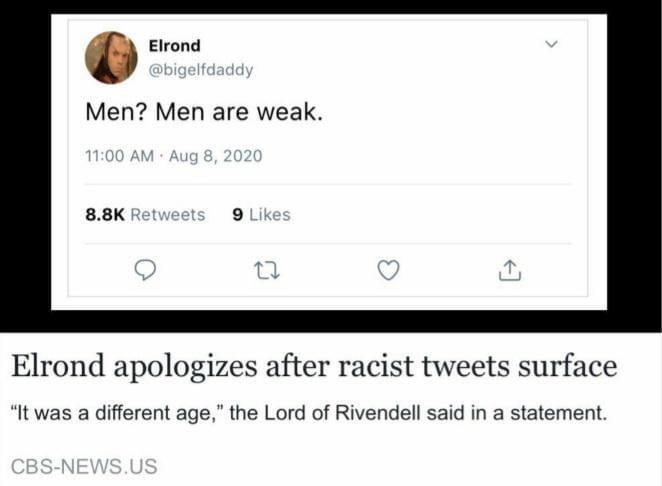View the 9 Likes list

[260, 214]
